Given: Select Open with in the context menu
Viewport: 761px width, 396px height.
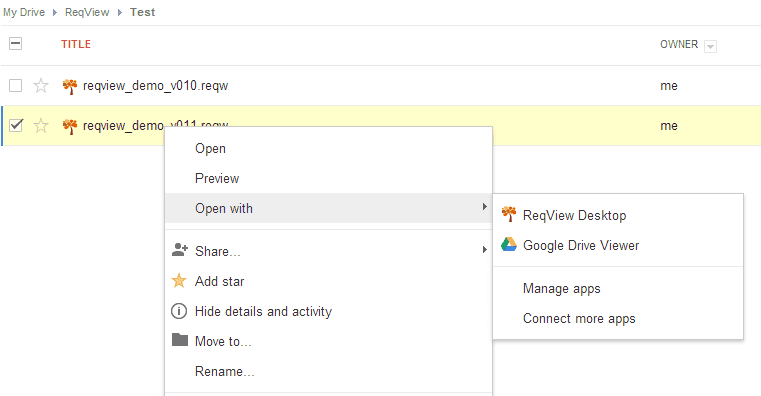Looking at the screenshot, I should (x=329, y=208).
